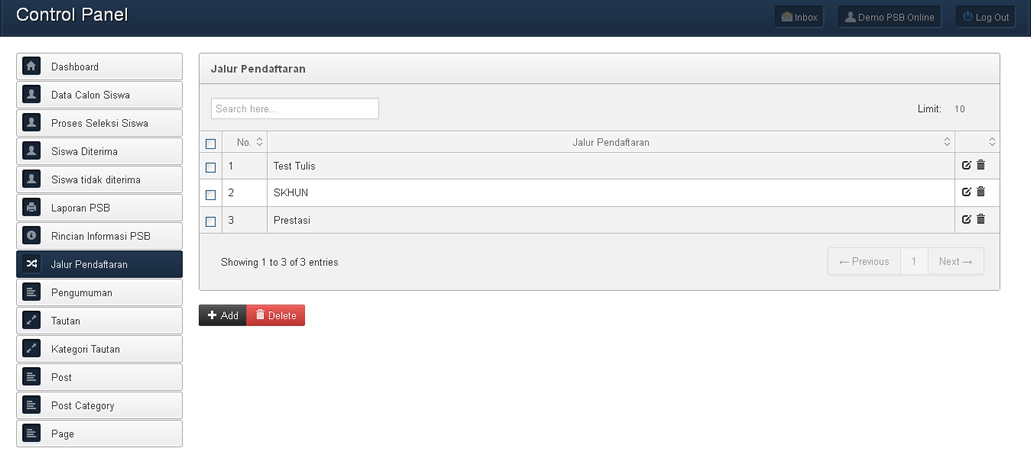Check the box for Test Tulis
Screen dimensions: 1031x452
click(210, 168)
